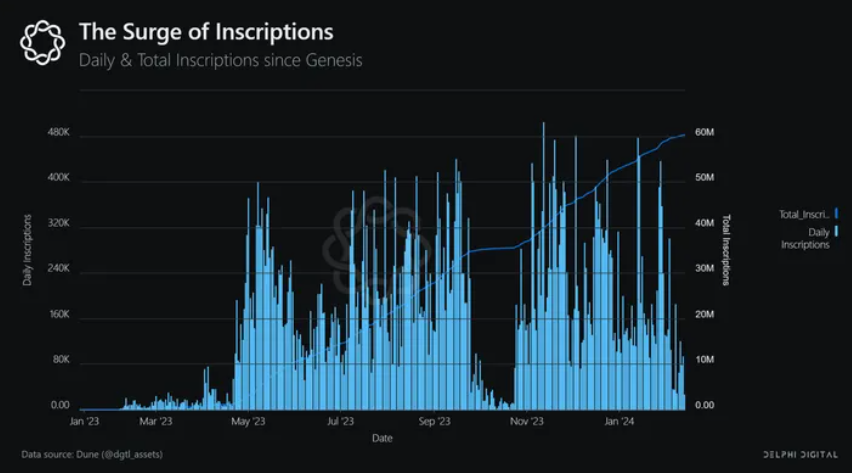Click the Daily Inscriptions left axis title

27,250
